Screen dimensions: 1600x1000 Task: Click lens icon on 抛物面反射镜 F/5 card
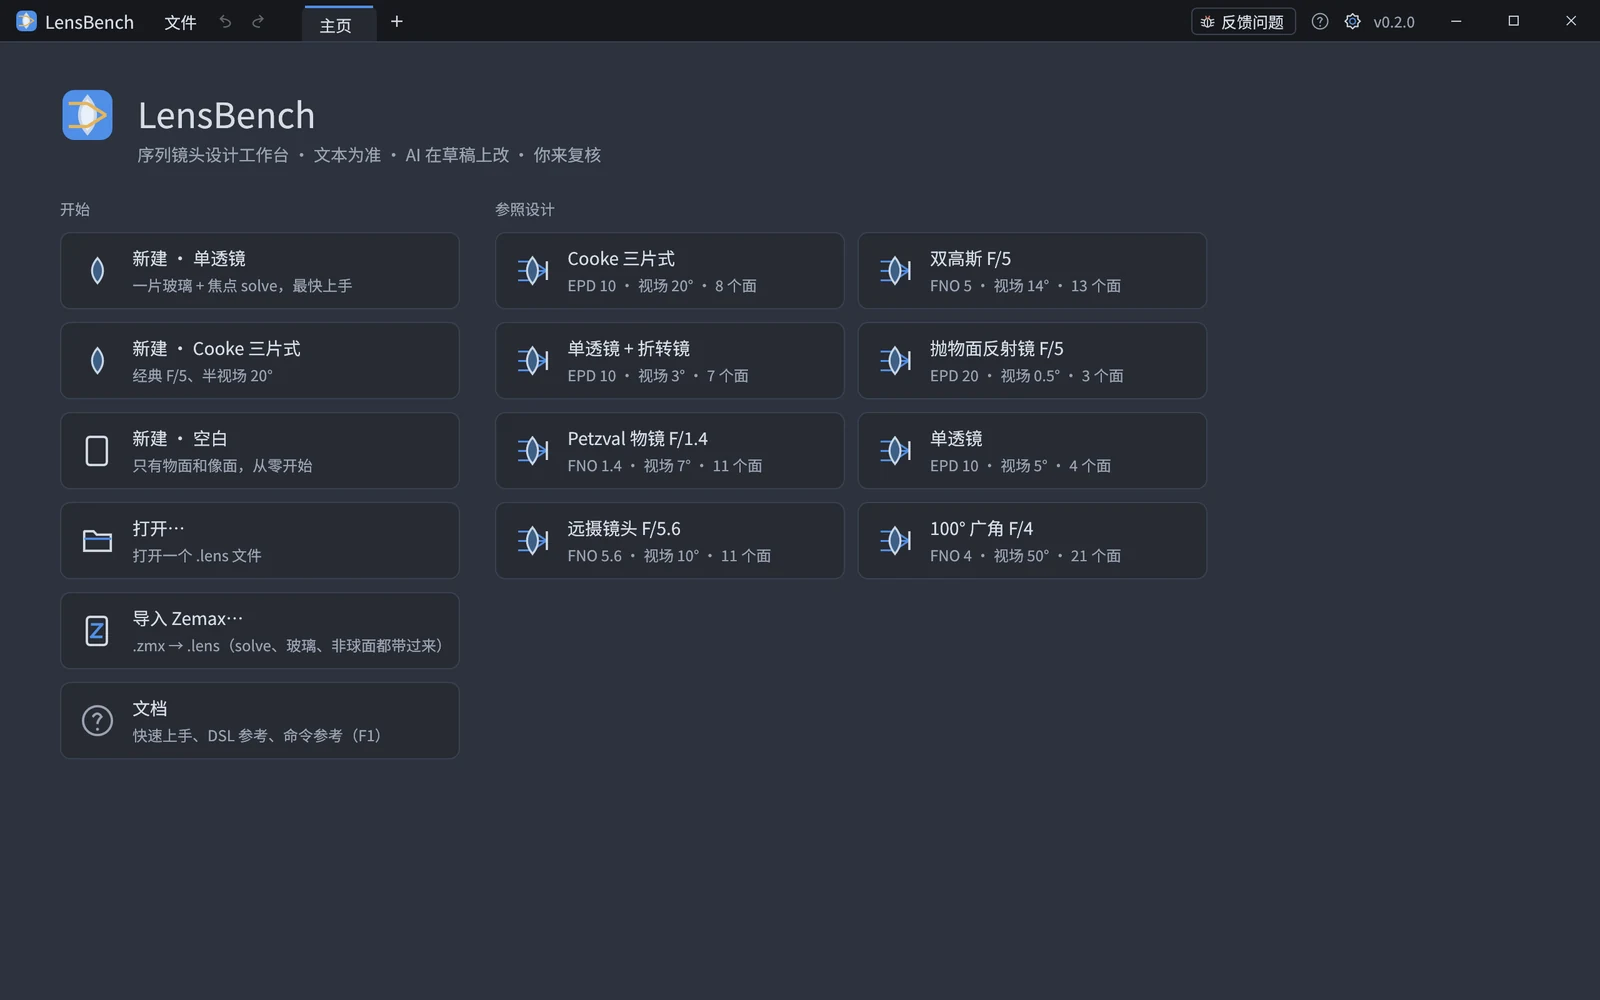coord(895,361)
